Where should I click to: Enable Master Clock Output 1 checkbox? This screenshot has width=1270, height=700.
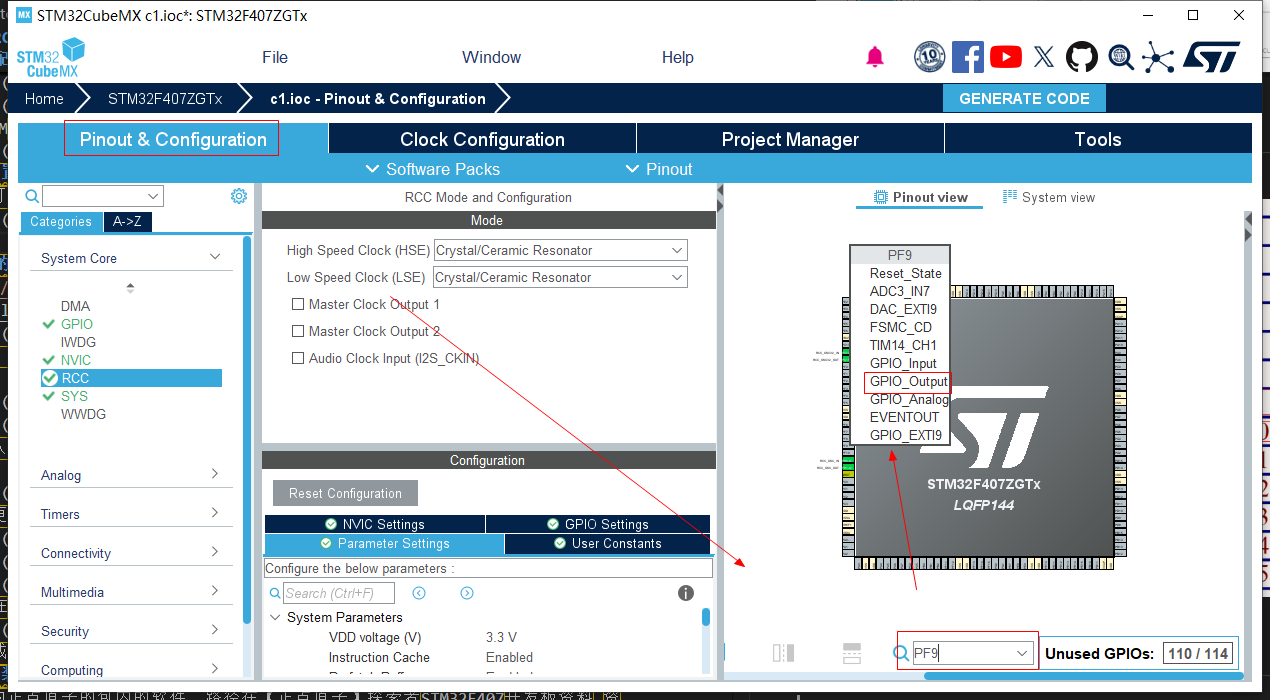[298, 304]
